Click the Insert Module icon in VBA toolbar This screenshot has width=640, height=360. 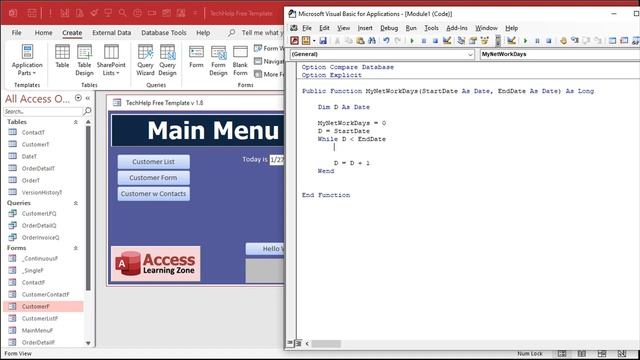click(x=306, y=40)
